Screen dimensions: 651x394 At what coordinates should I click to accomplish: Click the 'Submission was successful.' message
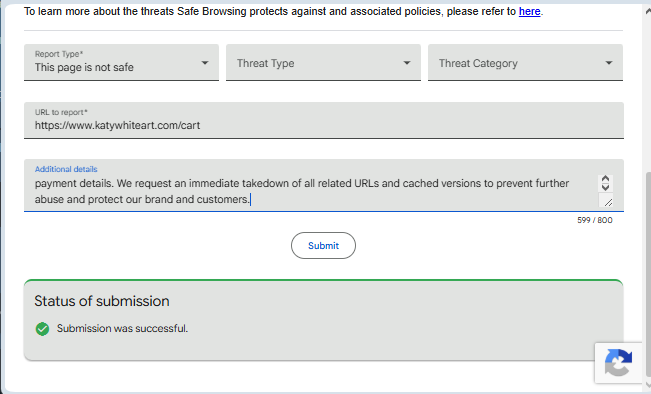point(122,328)
